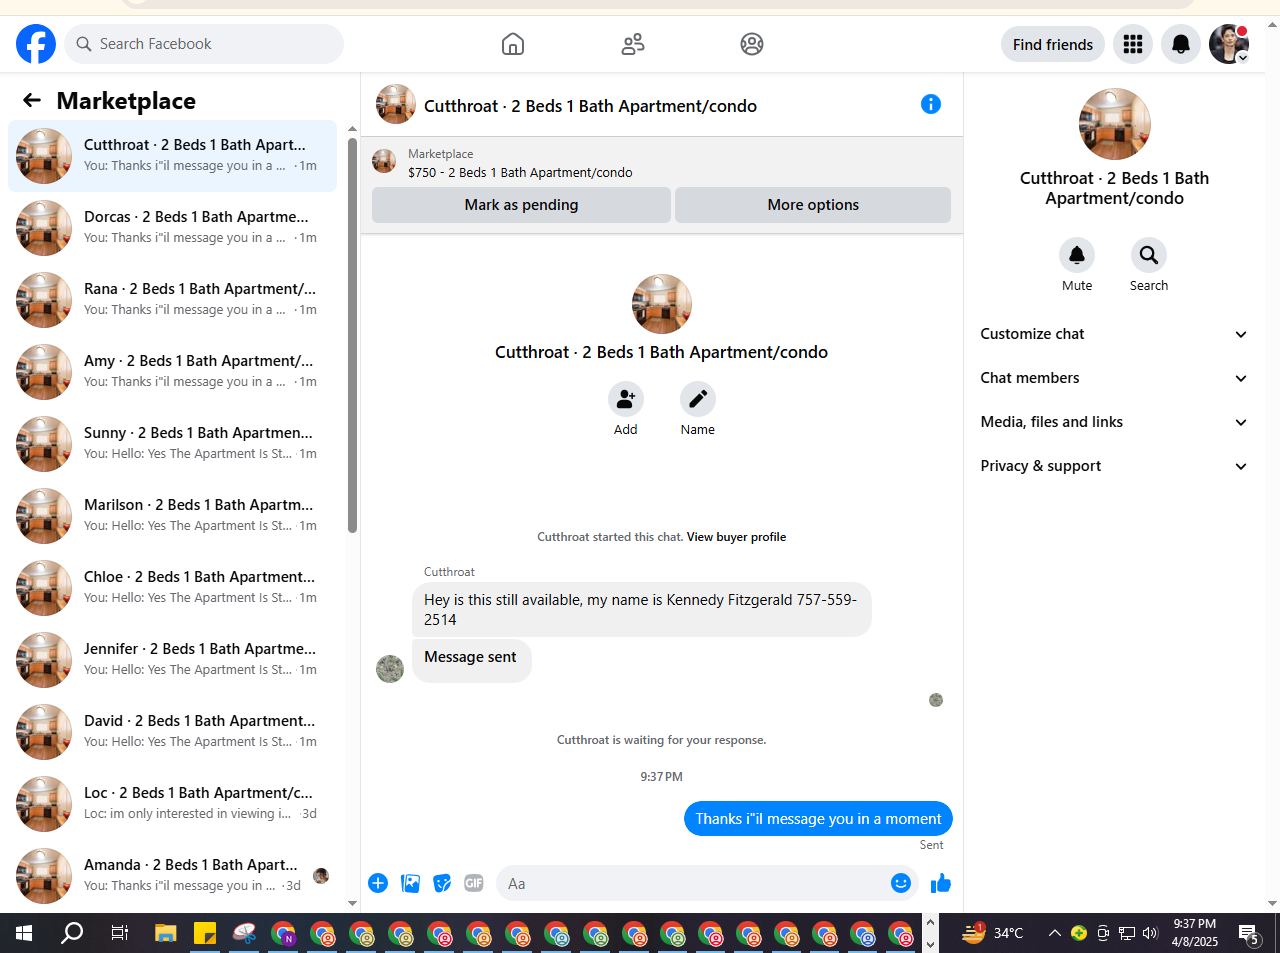Expand Privacy & support section
Screen dimensions: 1280x953
pyautogui.click(x=1114, y=466)
